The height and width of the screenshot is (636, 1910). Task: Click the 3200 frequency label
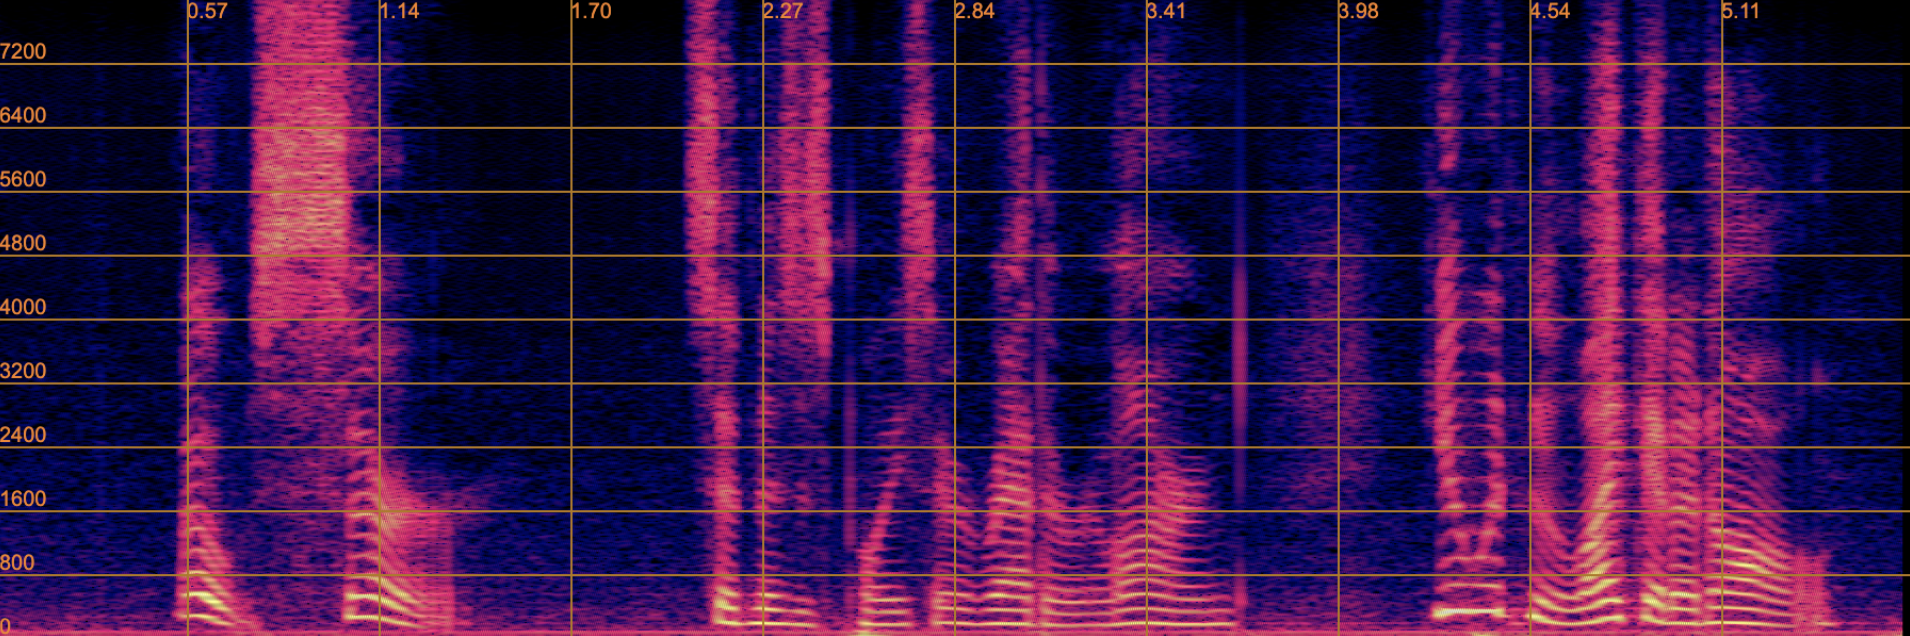click(x=23, y=372)
